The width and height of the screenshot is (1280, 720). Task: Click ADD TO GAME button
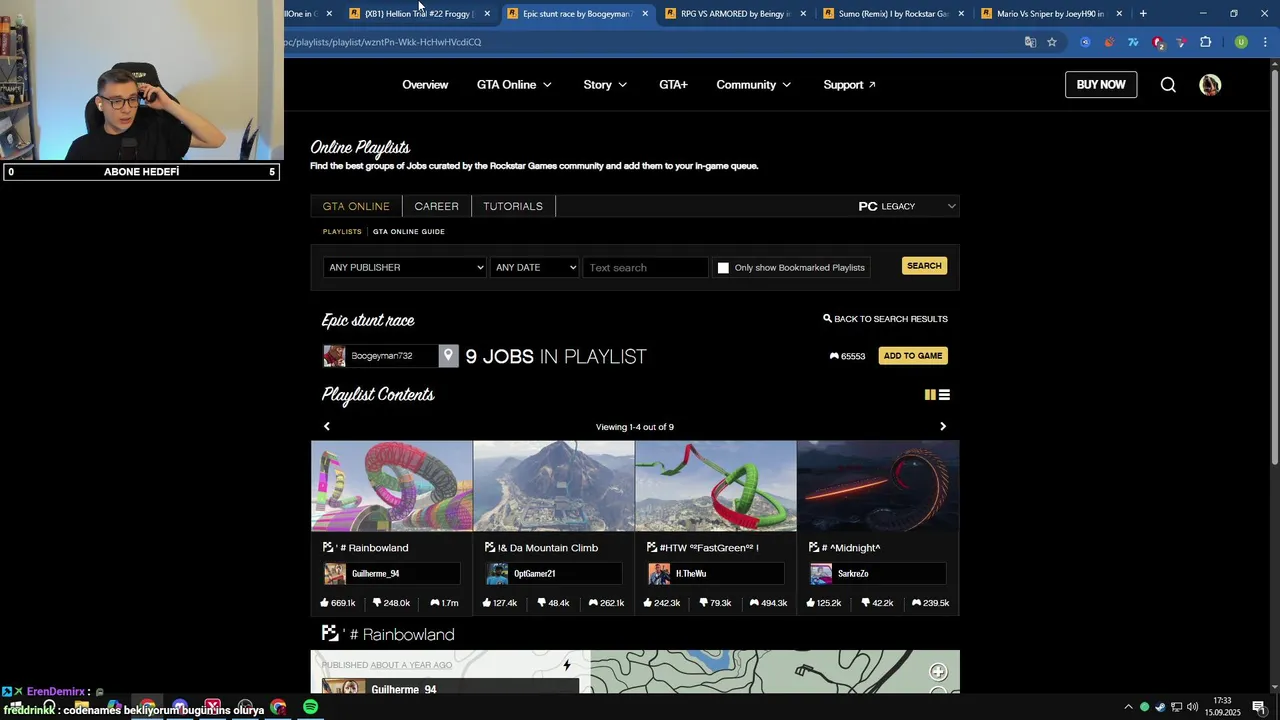(913, 356)
